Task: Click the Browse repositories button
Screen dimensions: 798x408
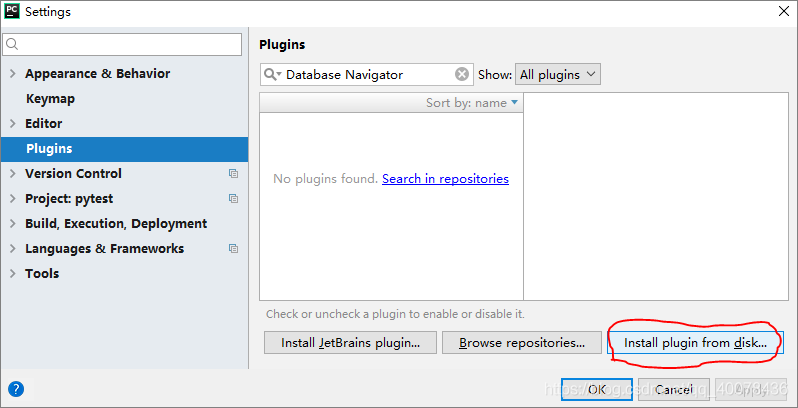Action: tap(522, 343)
